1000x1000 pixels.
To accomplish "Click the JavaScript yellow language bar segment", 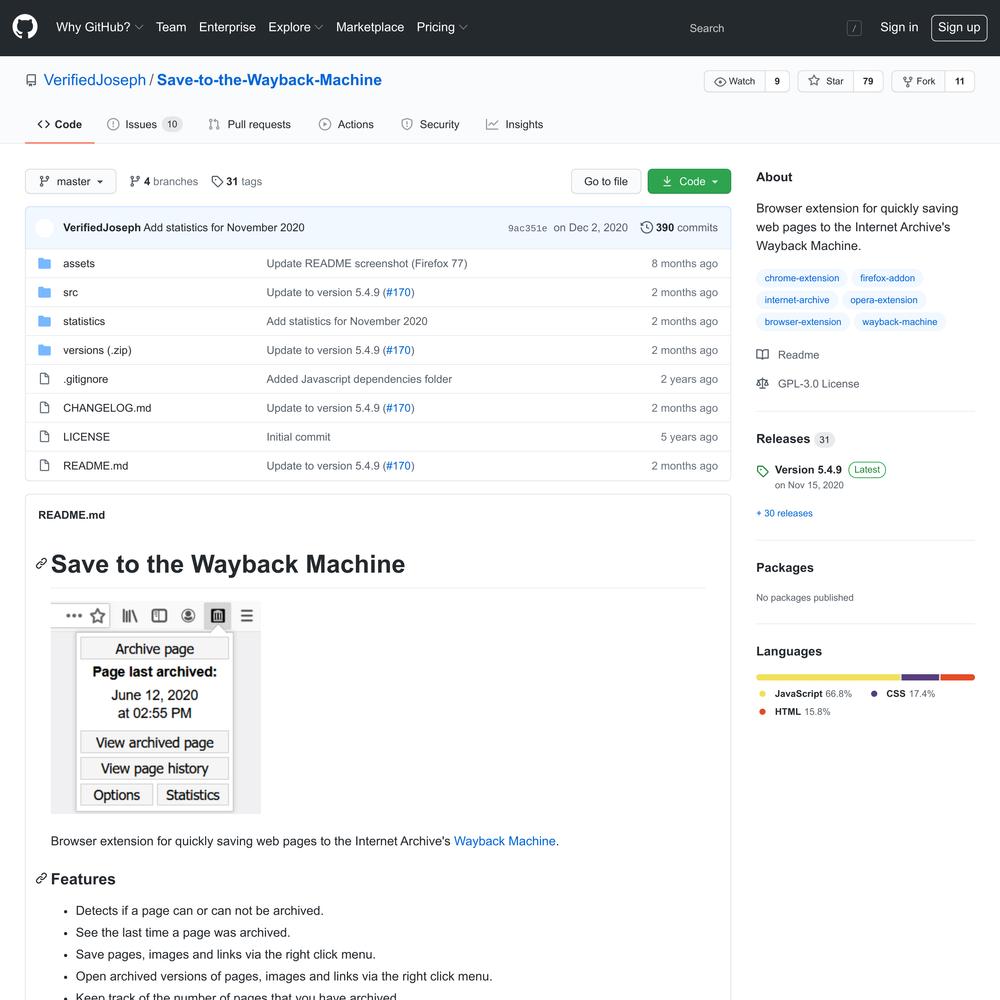I will coord(828,677).
